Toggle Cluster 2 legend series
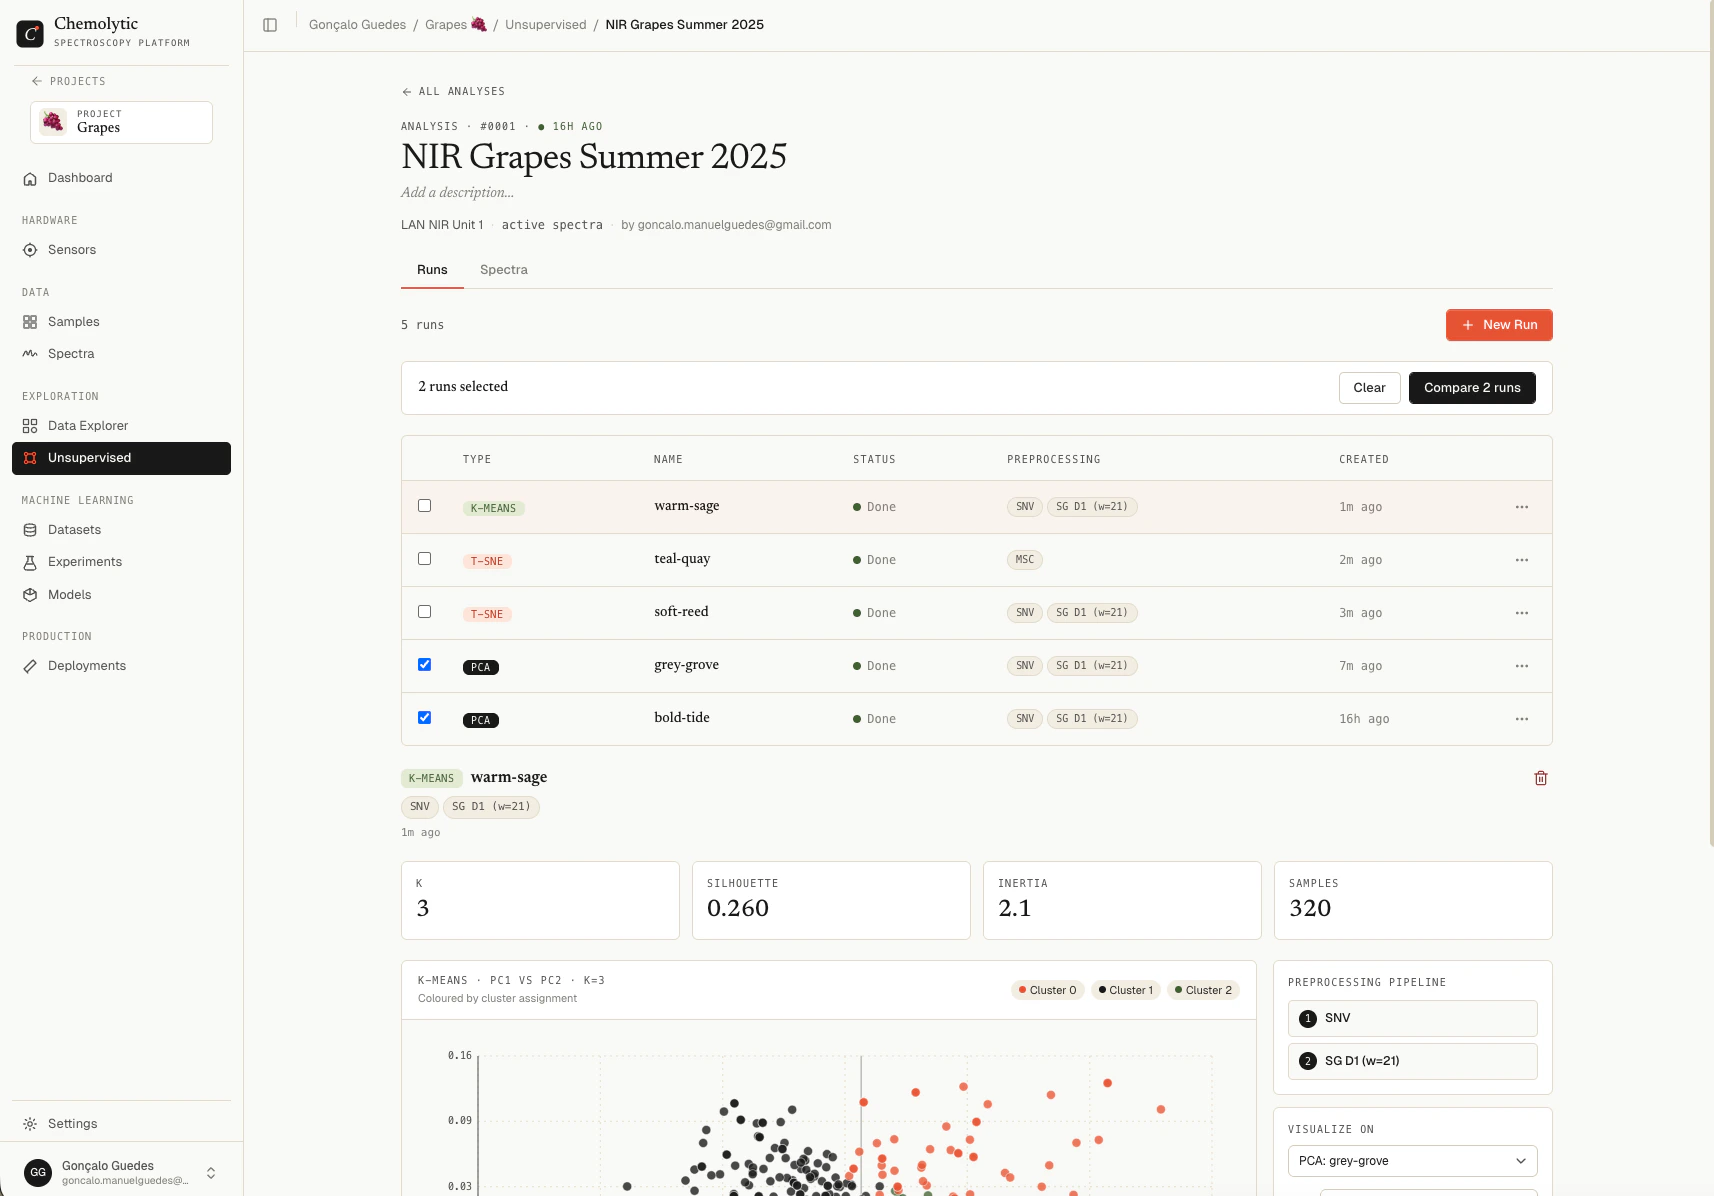Screen dimensions: 1714x1196 (1203, 990)
